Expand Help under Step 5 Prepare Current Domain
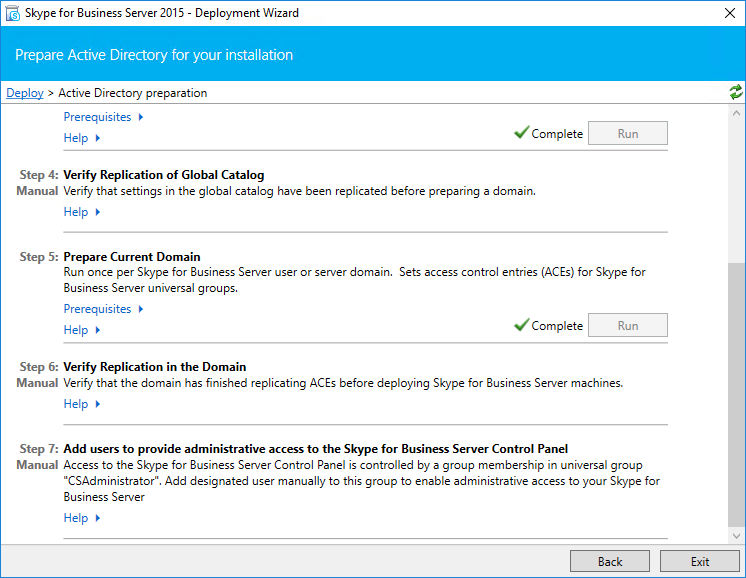Image resolution: width=746 pixels, height=578 pixels. pos(82,330)
